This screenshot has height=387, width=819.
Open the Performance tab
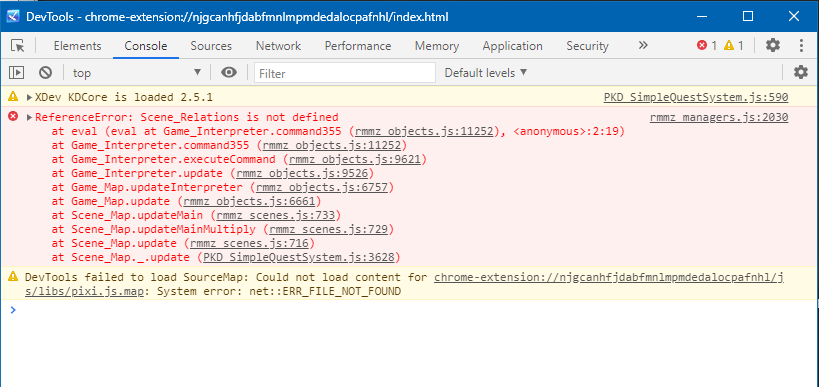358,46
